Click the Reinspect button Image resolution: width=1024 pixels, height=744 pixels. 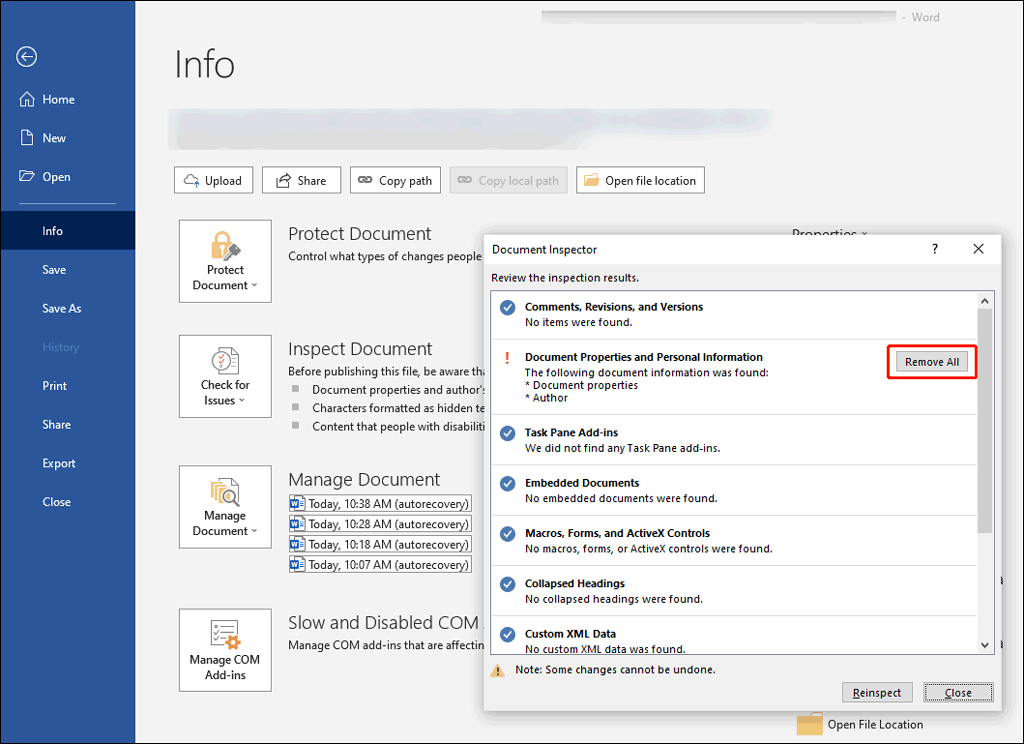(x=876, y=692)
